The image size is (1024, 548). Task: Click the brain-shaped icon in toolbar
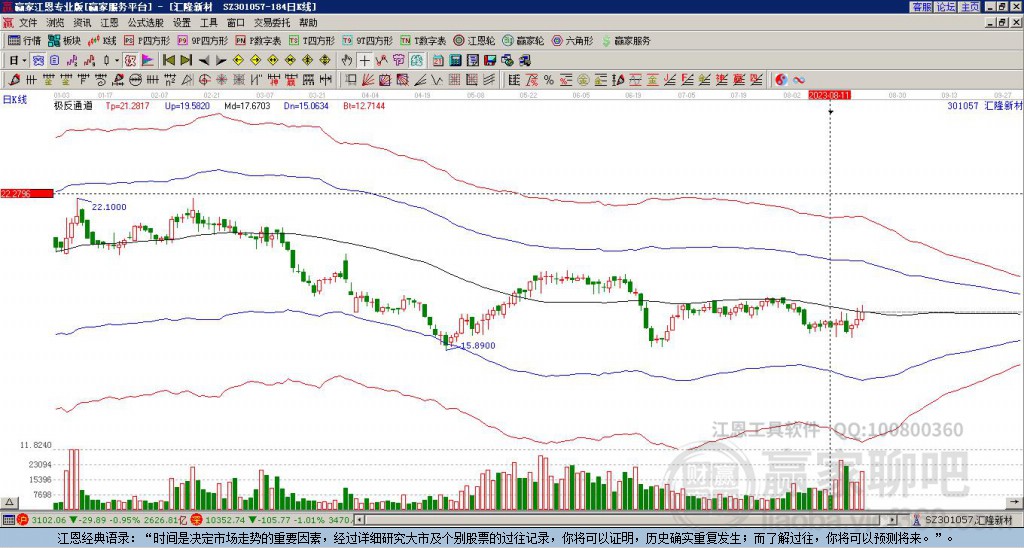(417, 61)
